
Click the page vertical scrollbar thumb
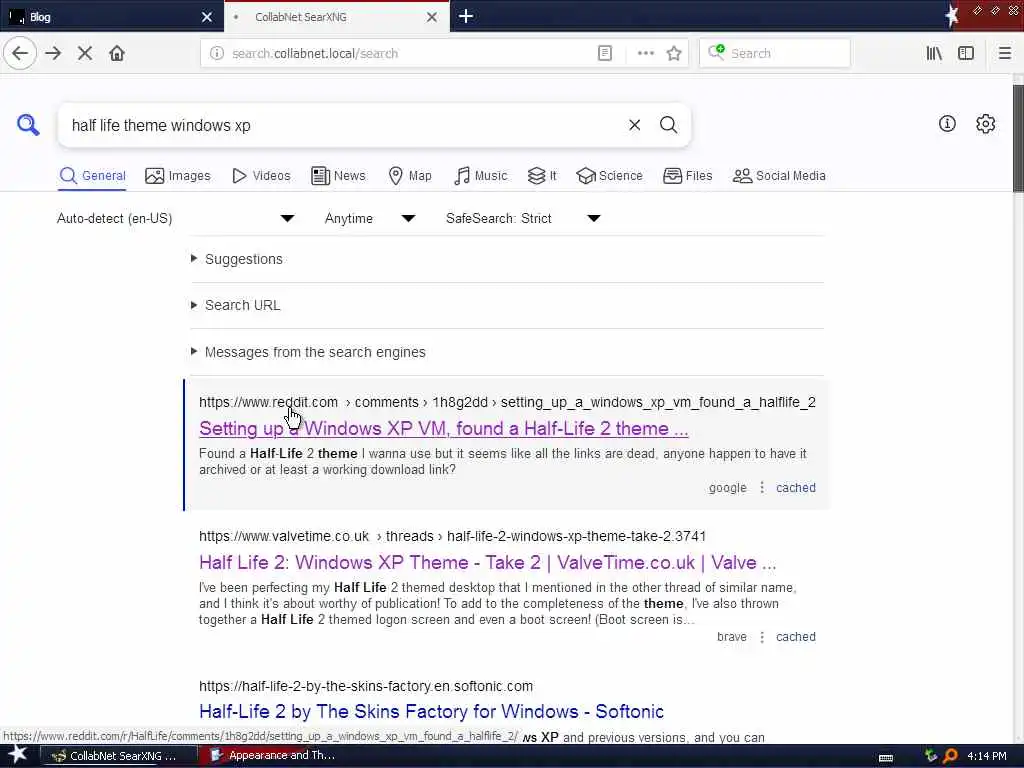point(1018,138)
